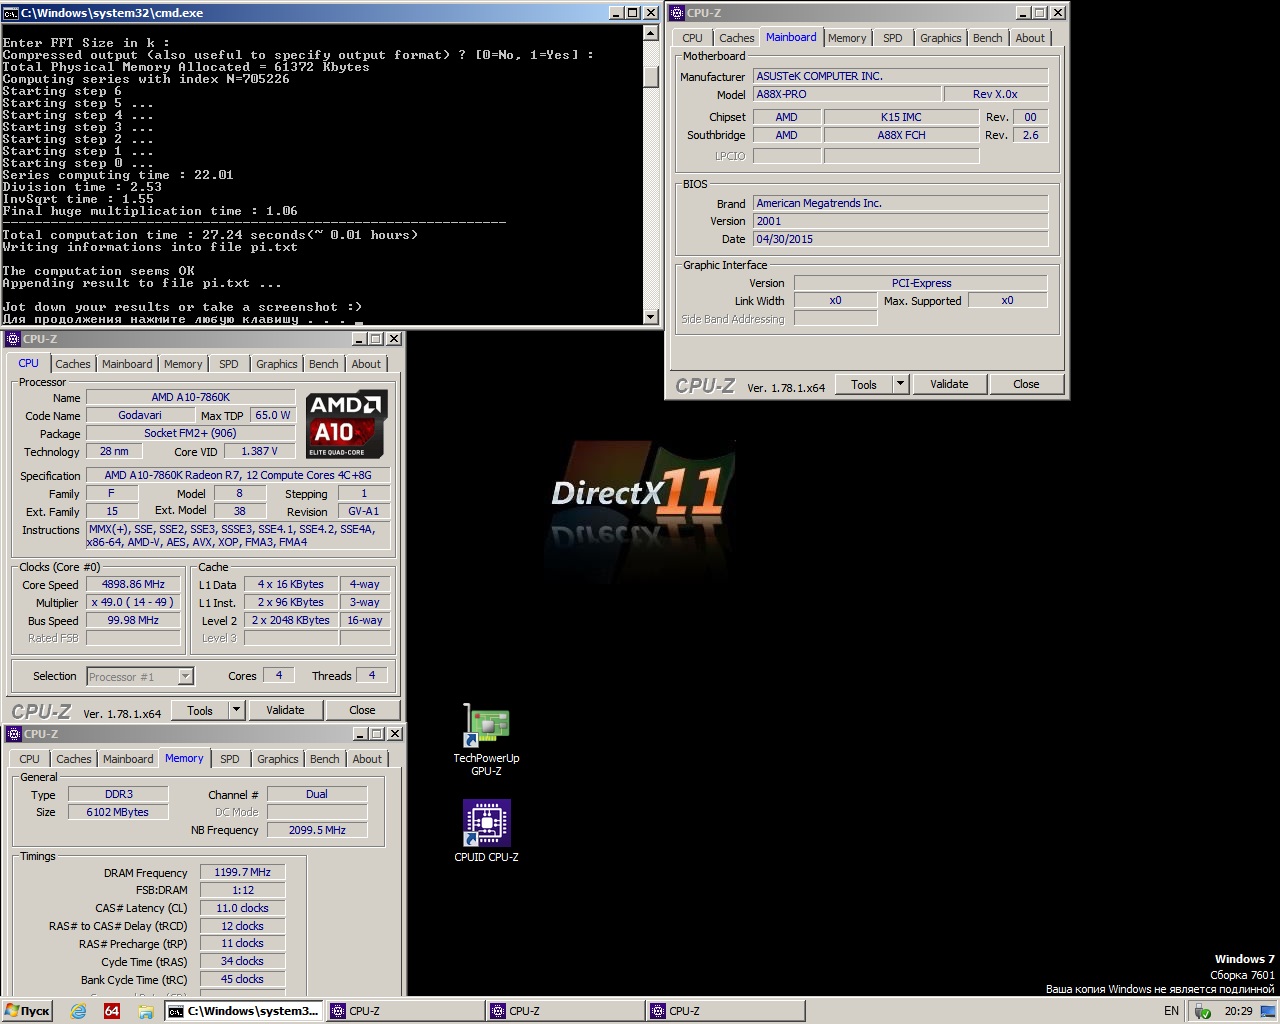Maximize the cmd.exe window
Viewport: 1280px width, 1024px height.
pyautogui.click(x=632, y=13)
